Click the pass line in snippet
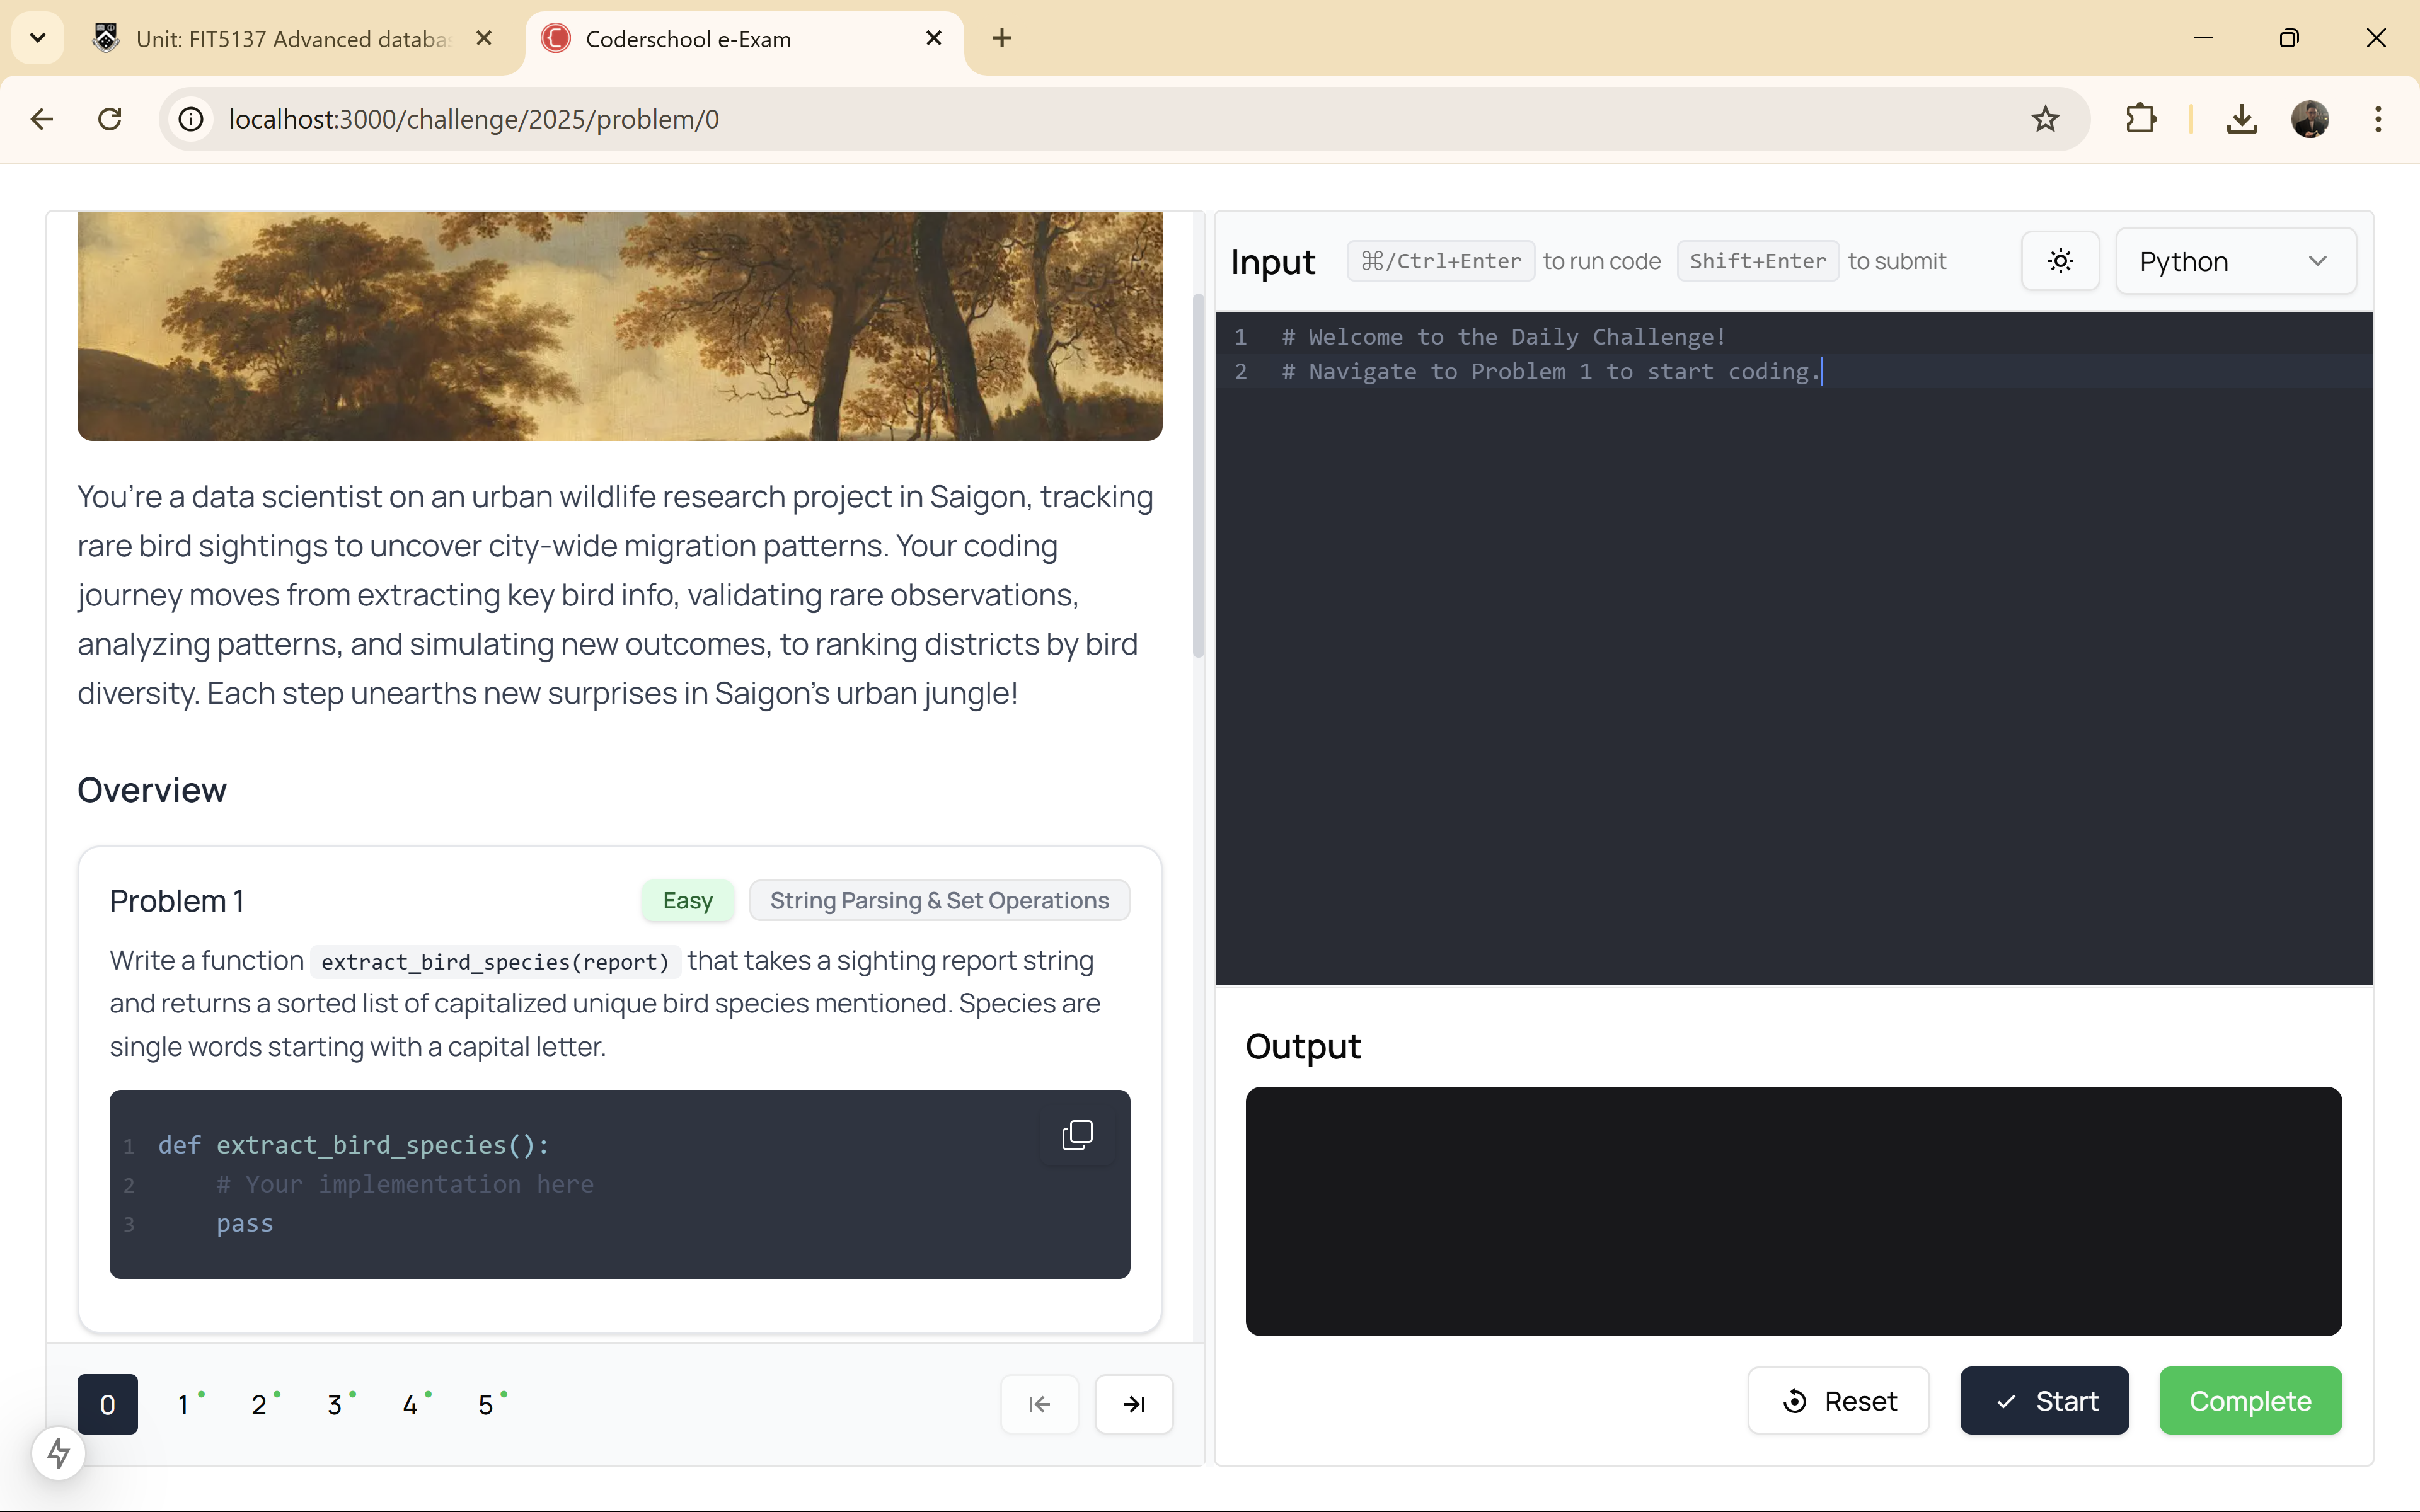Screen dimensions: 2420x1512 [x=245, y=1224]
